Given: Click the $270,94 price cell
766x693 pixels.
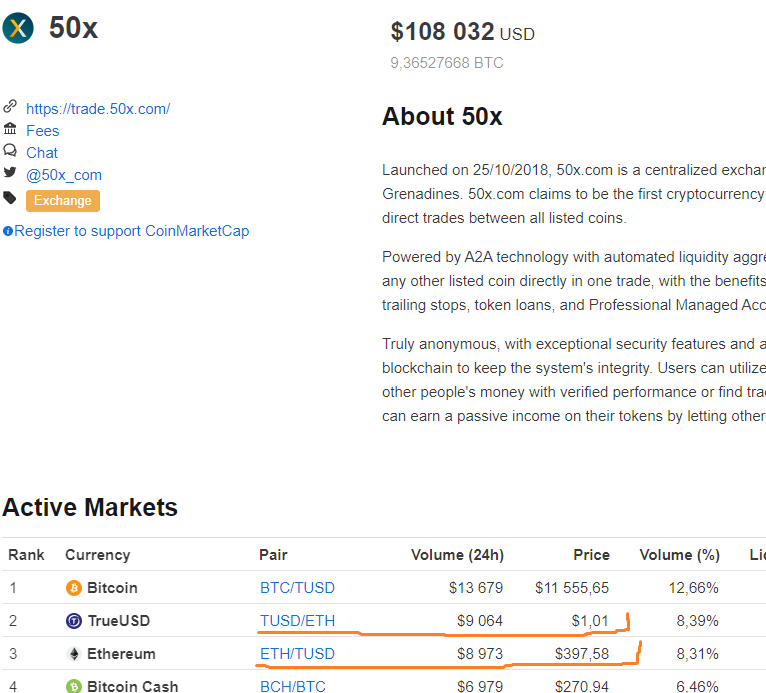Looking at the screenshot, I should pos(582,686).
